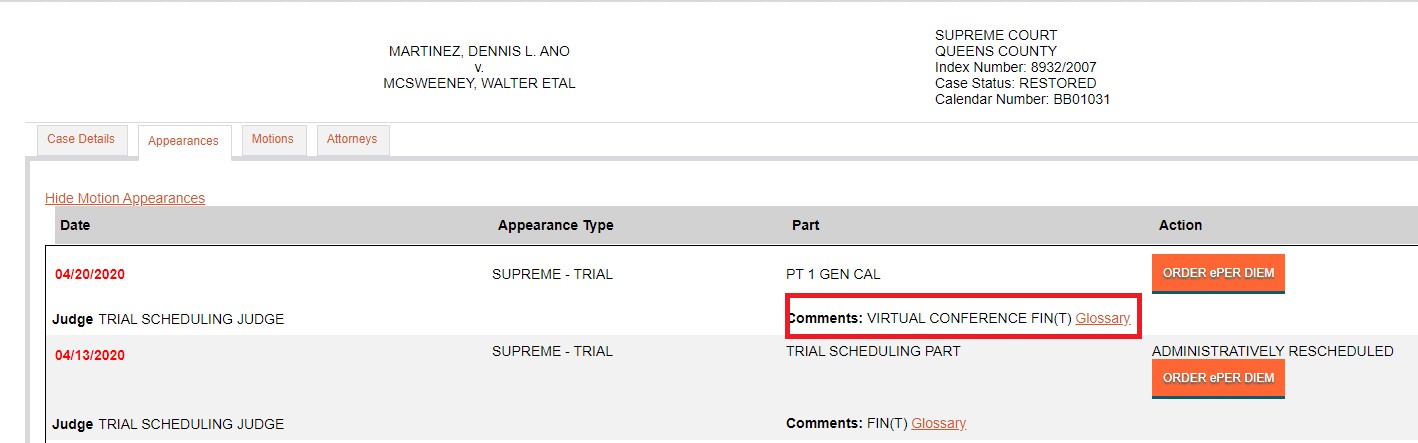Go to the Attorneys tab
This screenshot has height=443, width=1418.
[x=352, y=139]
